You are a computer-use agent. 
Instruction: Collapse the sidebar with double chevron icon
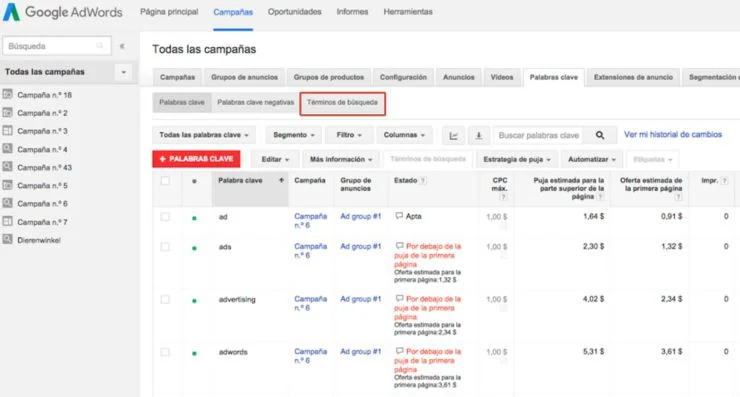[122, 46]
